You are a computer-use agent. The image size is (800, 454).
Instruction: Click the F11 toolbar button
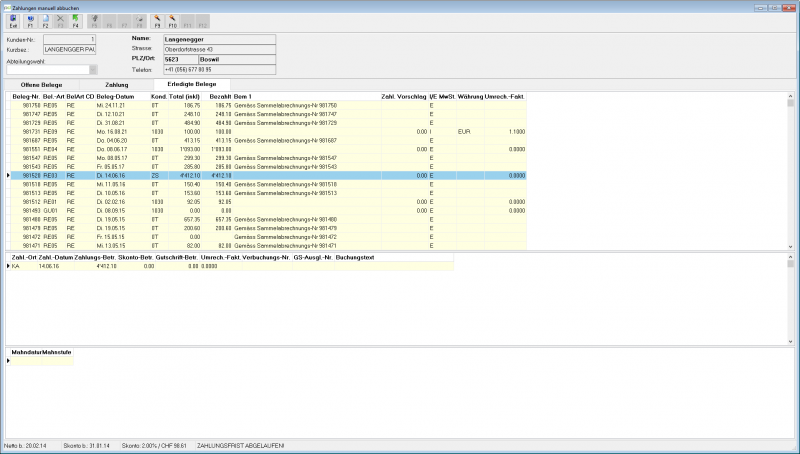pos(187,21)
